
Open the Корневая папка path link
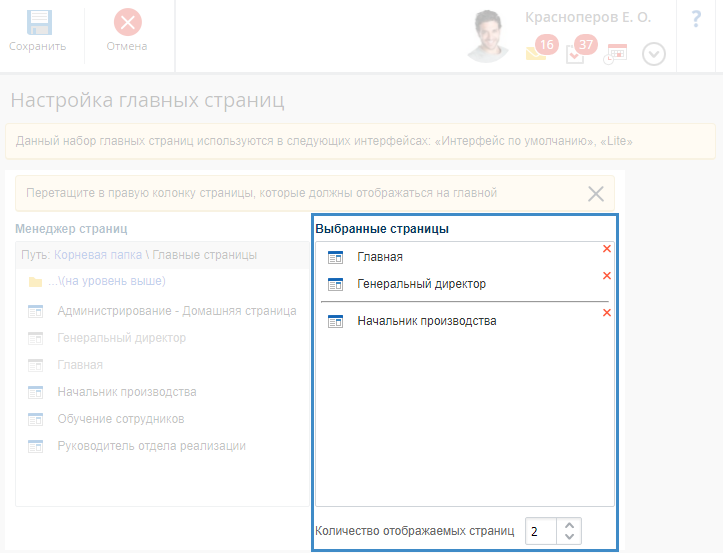(98, 255)
